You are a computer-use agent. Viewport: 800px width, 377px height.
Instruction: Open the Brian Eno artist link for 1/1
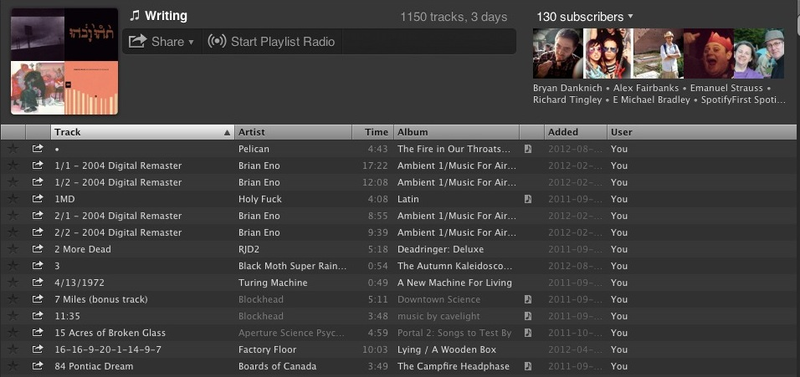[259, 166]
